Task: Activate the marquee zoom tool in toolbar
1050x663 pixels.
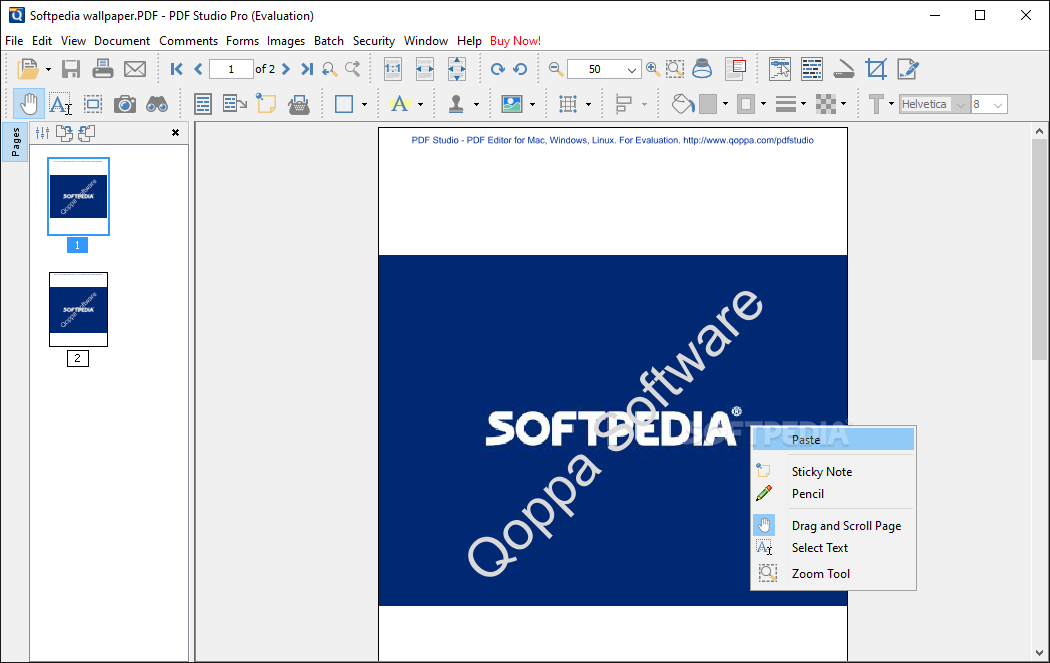Action: pos(675,69)
